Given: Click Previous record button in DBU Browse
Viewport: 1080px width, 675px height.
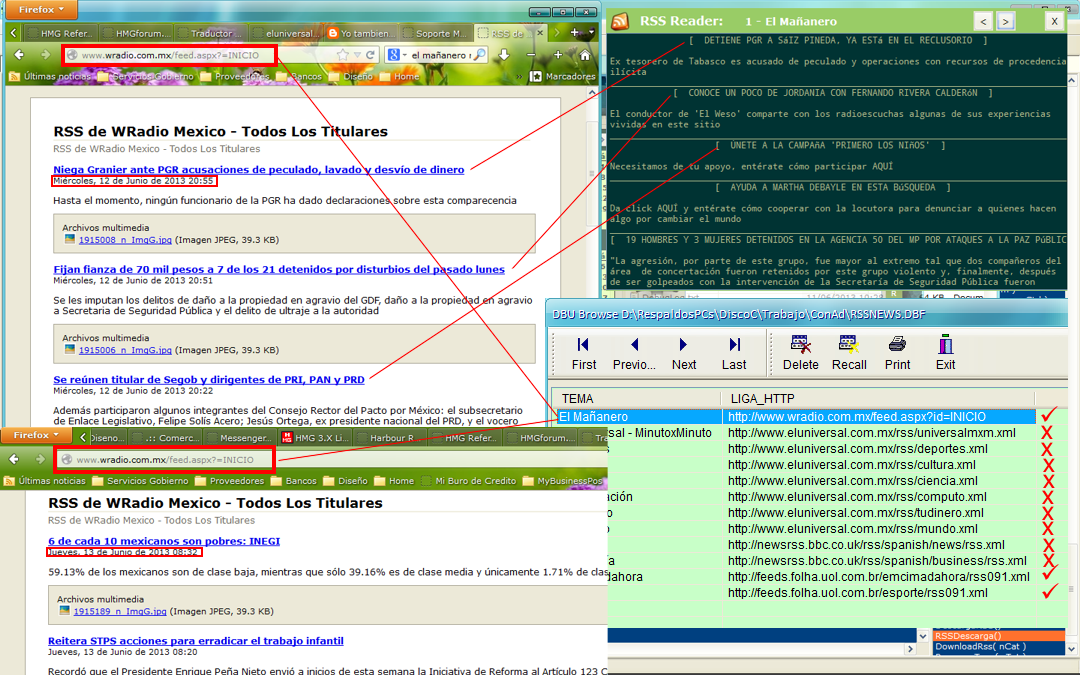Looking at the screenshot, I should pyautogui.click(x=634, y=353).
